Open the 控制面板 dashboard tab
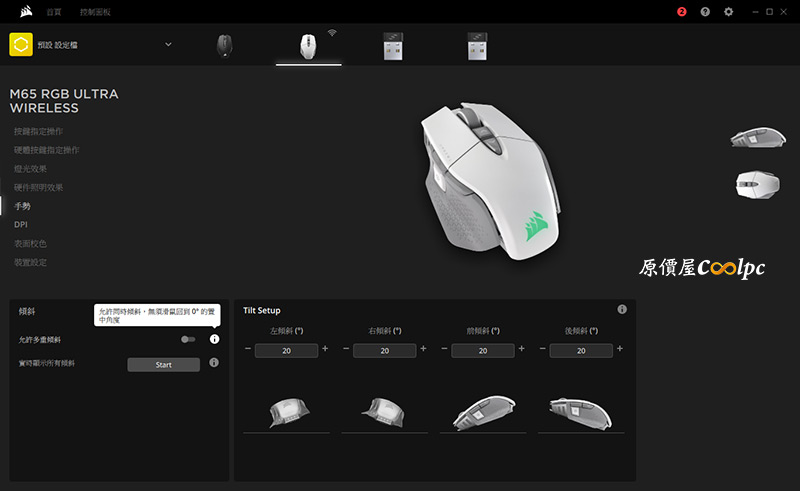Image resolution: width=800 pixels, height=491 pixels. click(x=95, y=12)
